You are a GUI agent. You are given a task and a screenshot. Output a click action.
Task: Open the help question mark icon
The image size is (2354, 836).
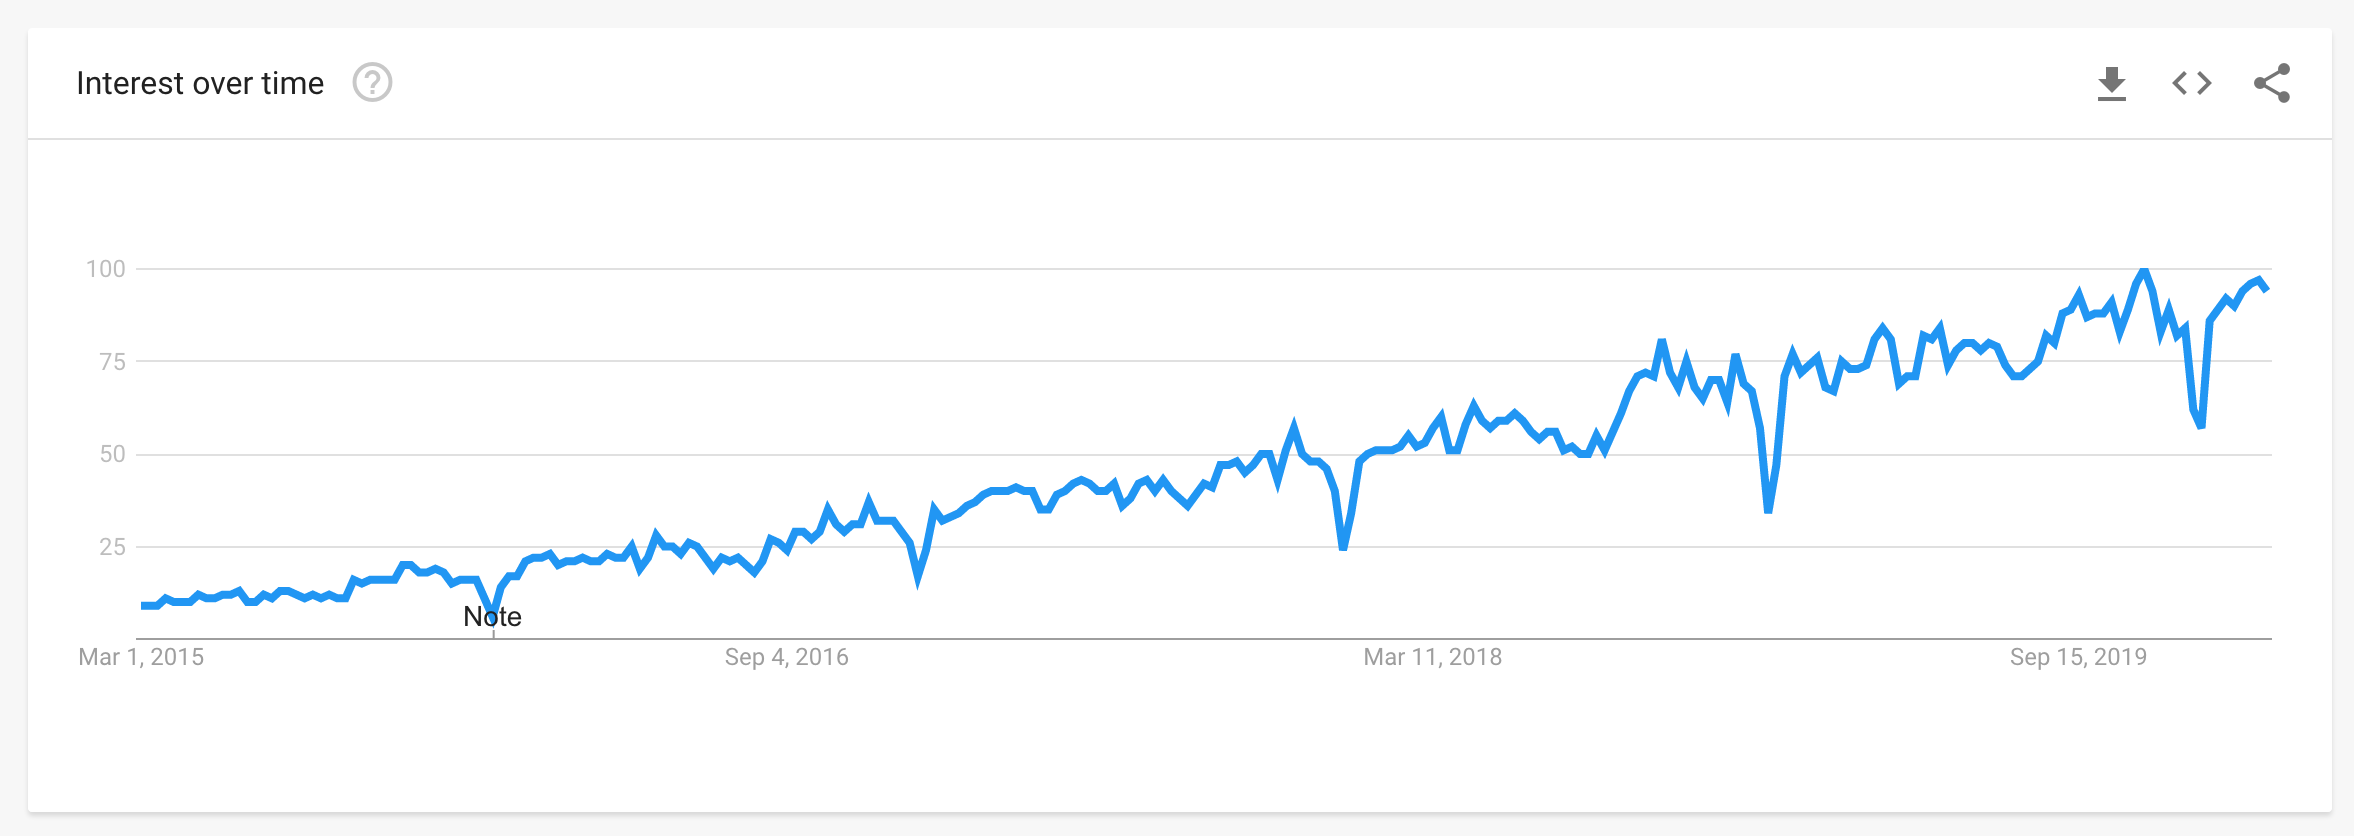(372, 83)
